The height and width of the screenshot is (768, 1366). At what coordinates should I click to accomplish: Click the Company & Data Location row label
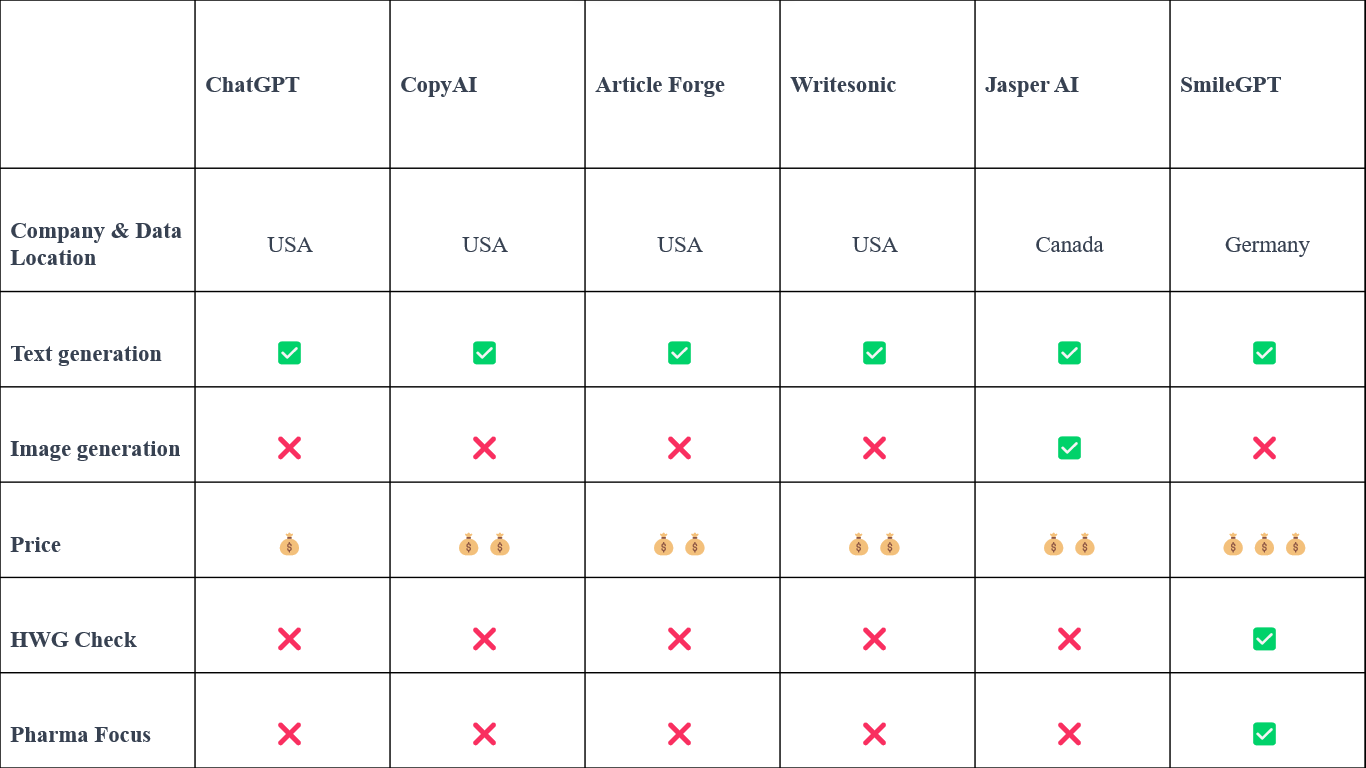point(96,244)
